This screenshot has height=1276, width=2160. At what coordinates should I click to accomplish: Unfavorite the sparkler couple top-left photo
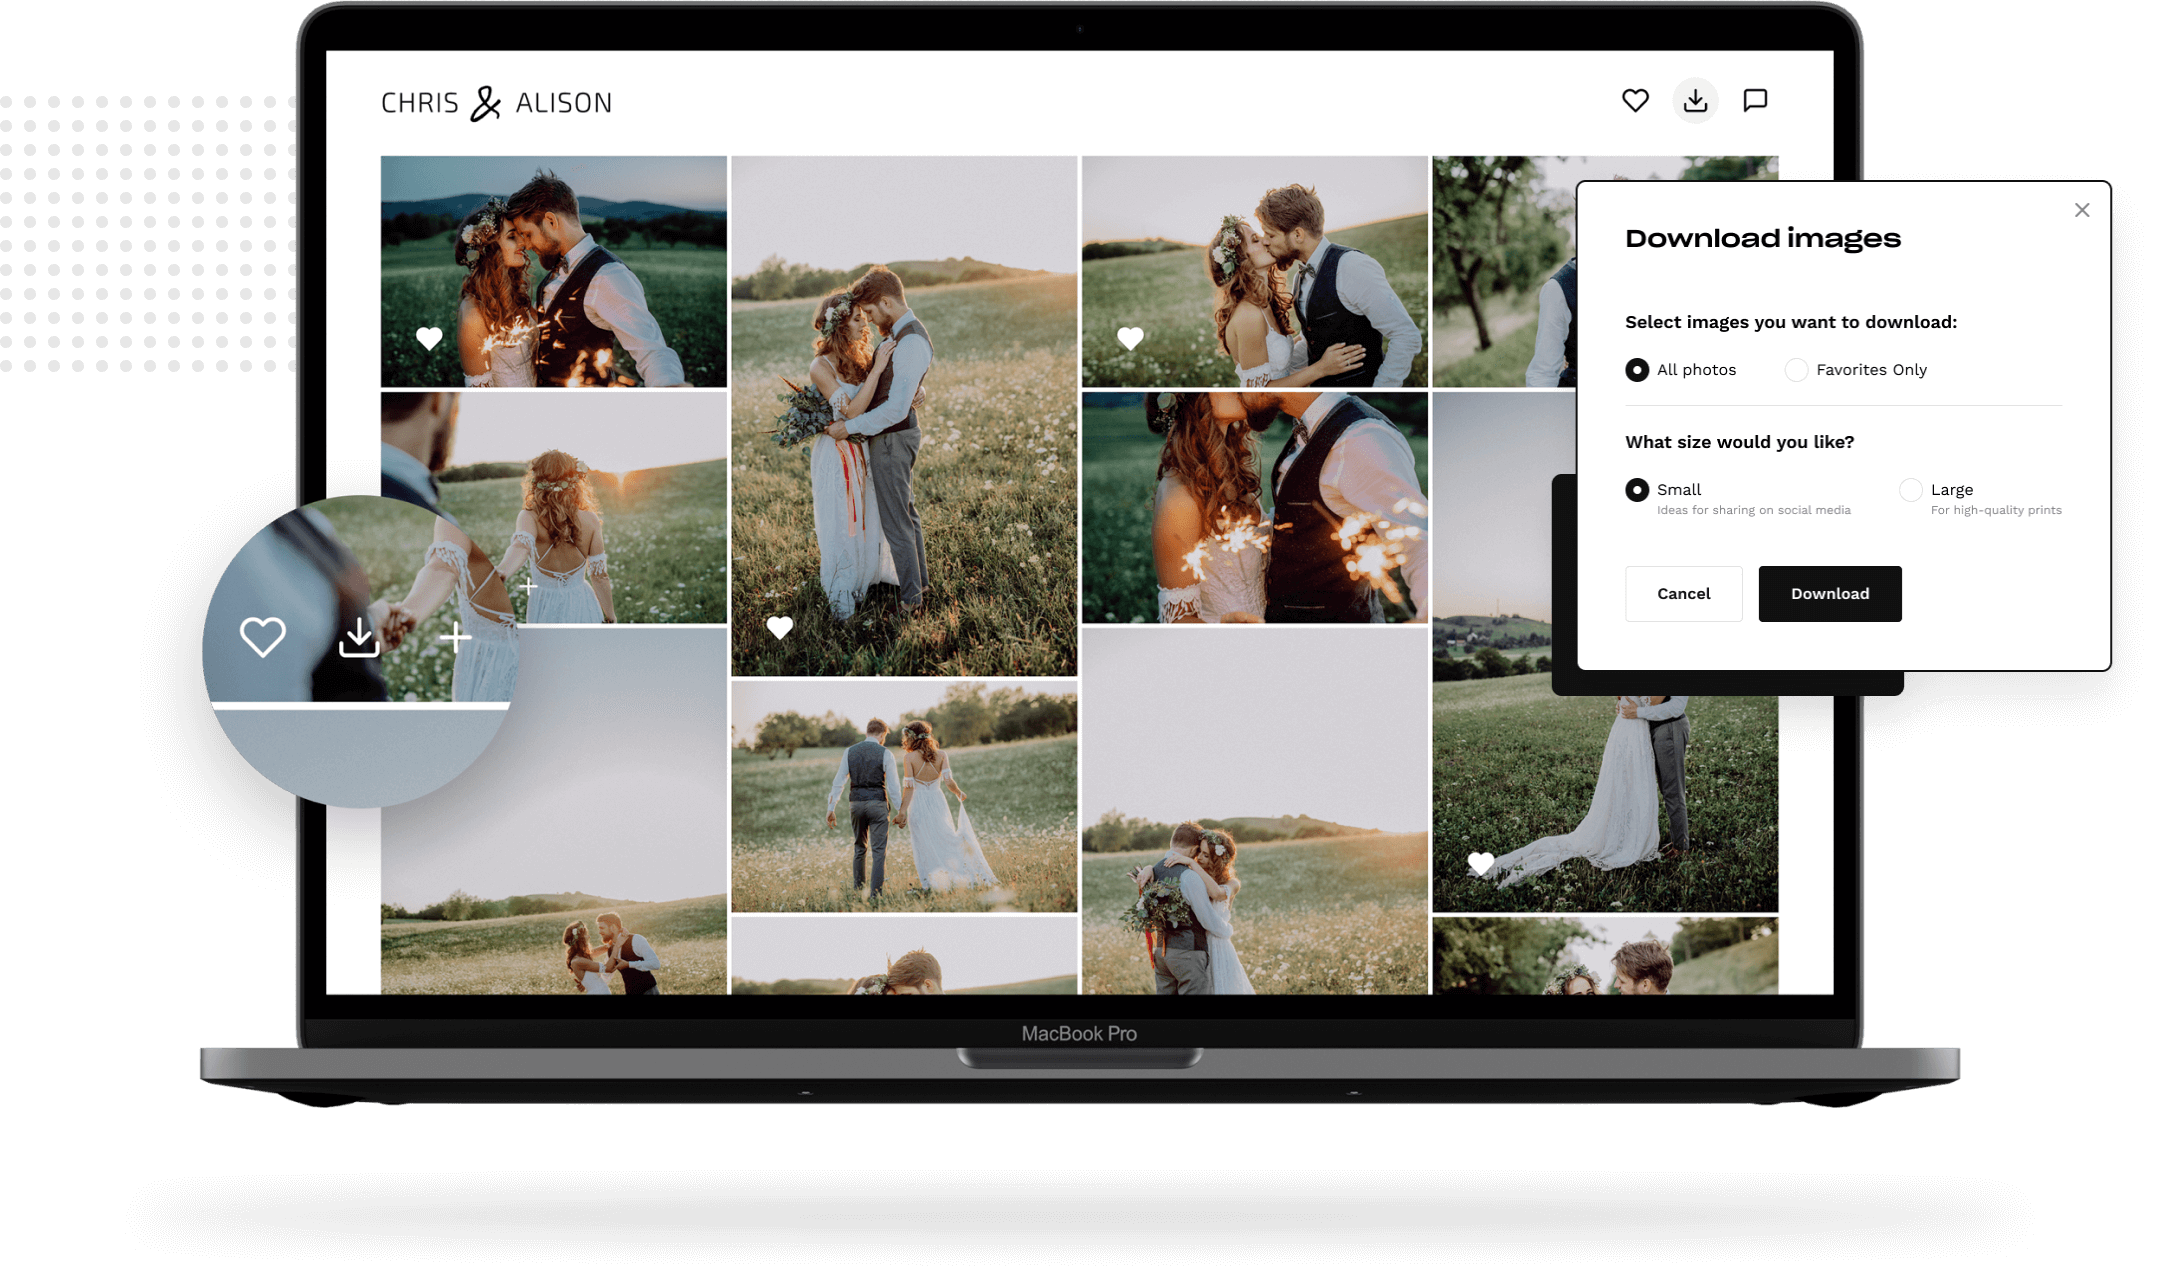point(429,338)
